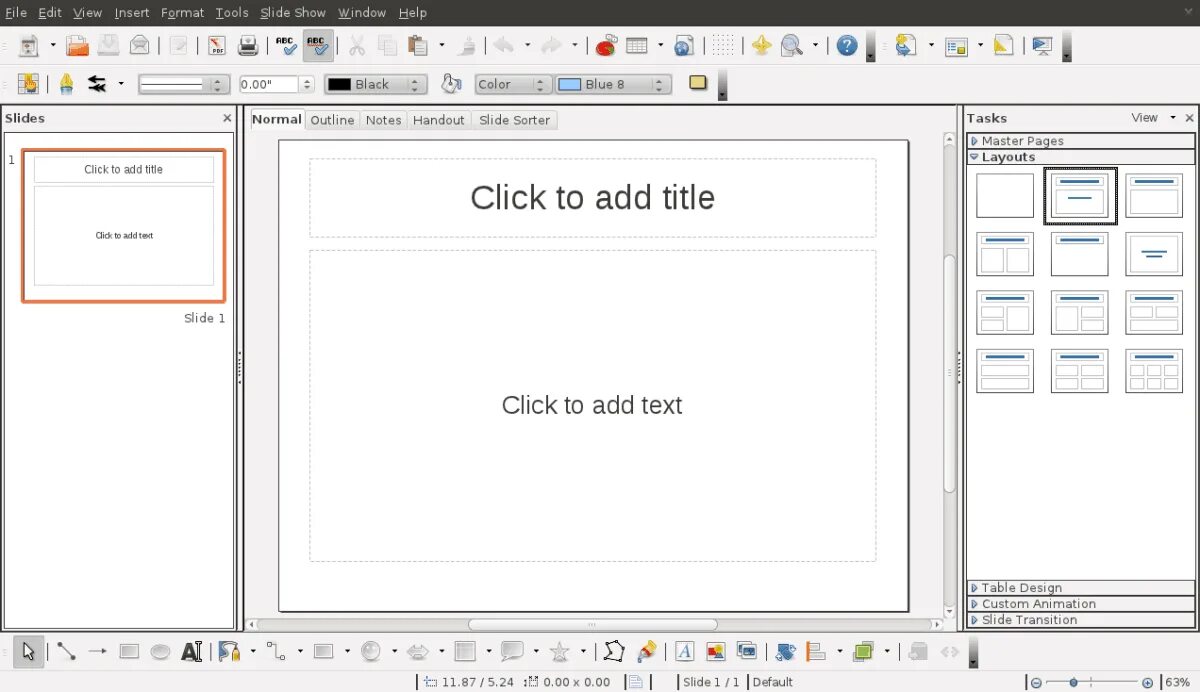
Task: Switch to the Notes tab
Action: tap(383, 120)
